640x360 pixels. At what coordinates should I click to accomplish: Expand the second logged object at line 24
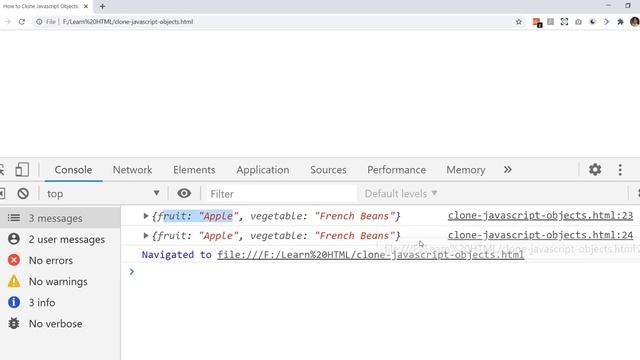pyautogui.click(x=146, y=236)
